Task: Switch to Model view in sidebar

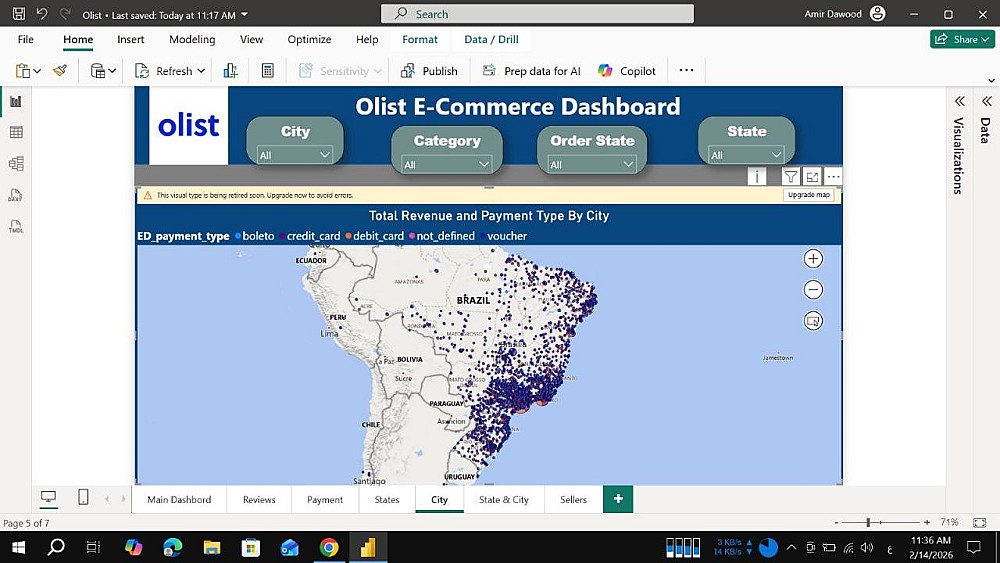Action: pos(16,164)
